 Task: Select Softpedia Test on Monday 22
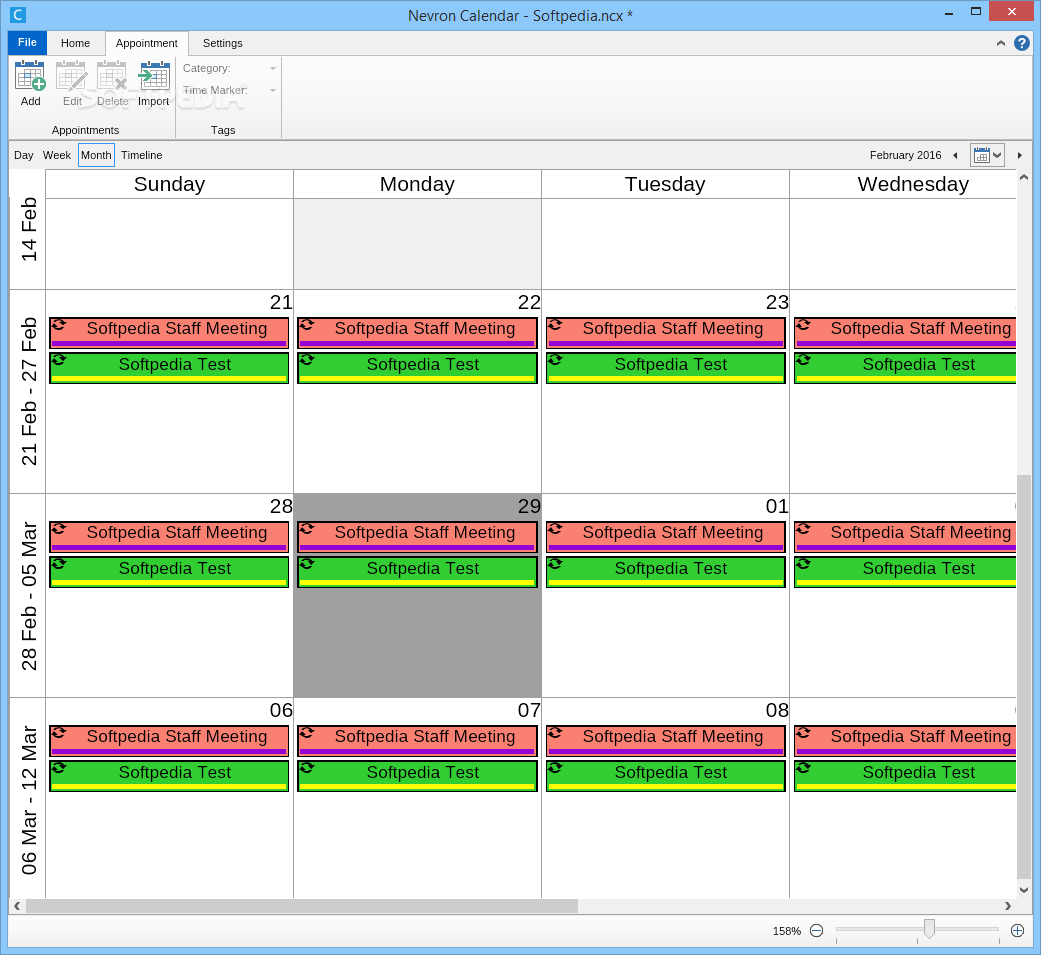pos(418,368)
